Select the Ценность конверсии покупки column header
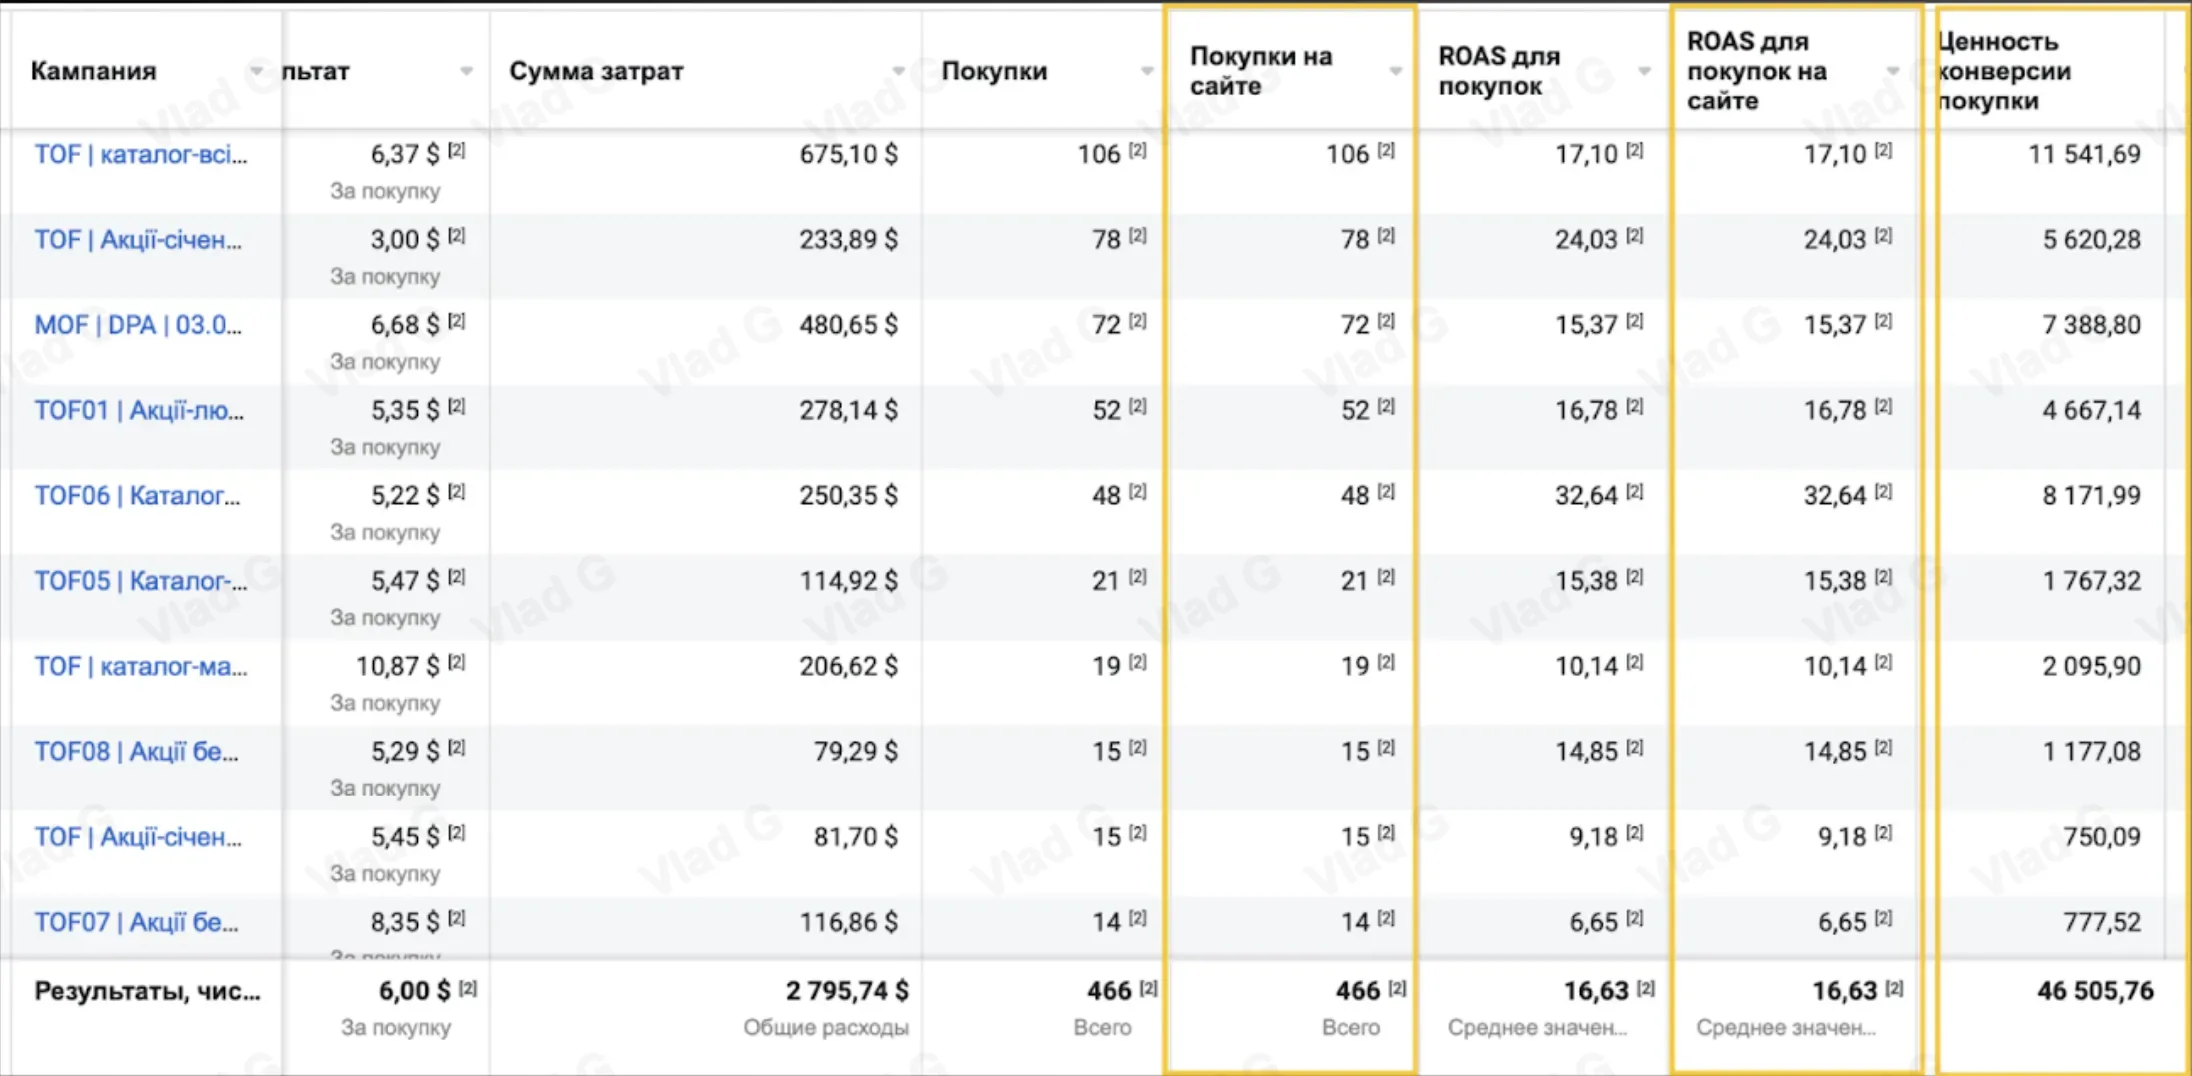 [x=2004, y=71]
